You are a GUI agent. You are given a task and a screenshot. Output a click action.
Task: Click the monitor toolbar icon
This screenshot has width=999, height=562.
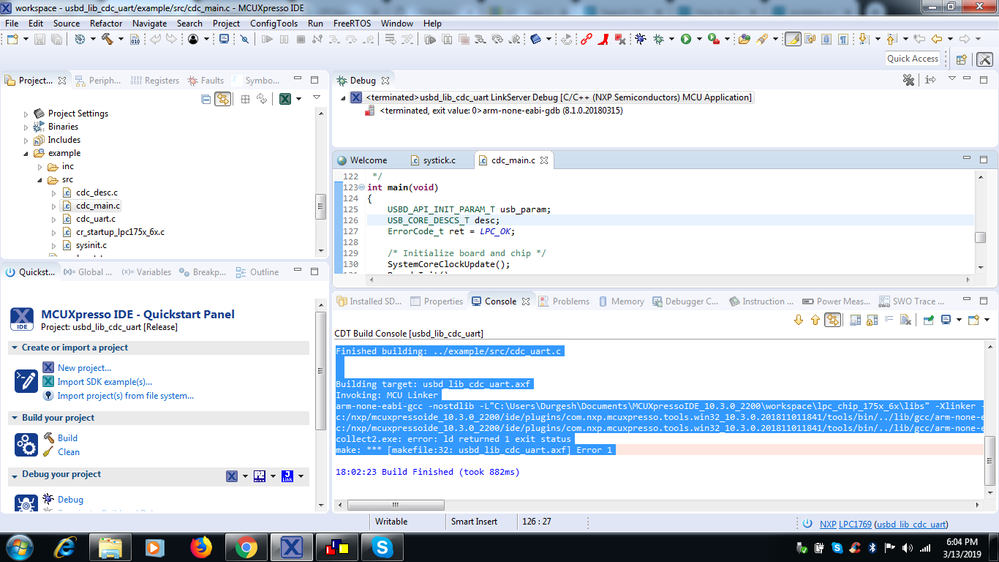(224, 40)
